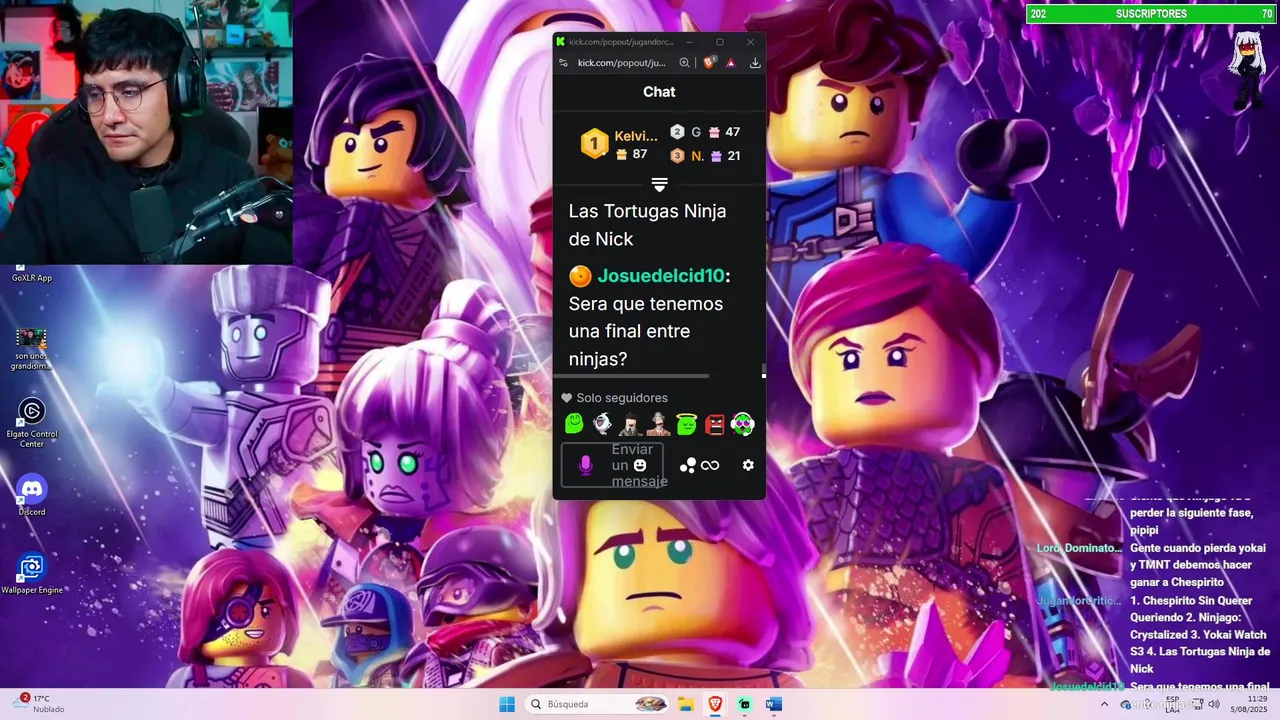Click the silver rank 2 leaderboard badge
Viewport: 1280px width, 720px height.
pos(677,132)
